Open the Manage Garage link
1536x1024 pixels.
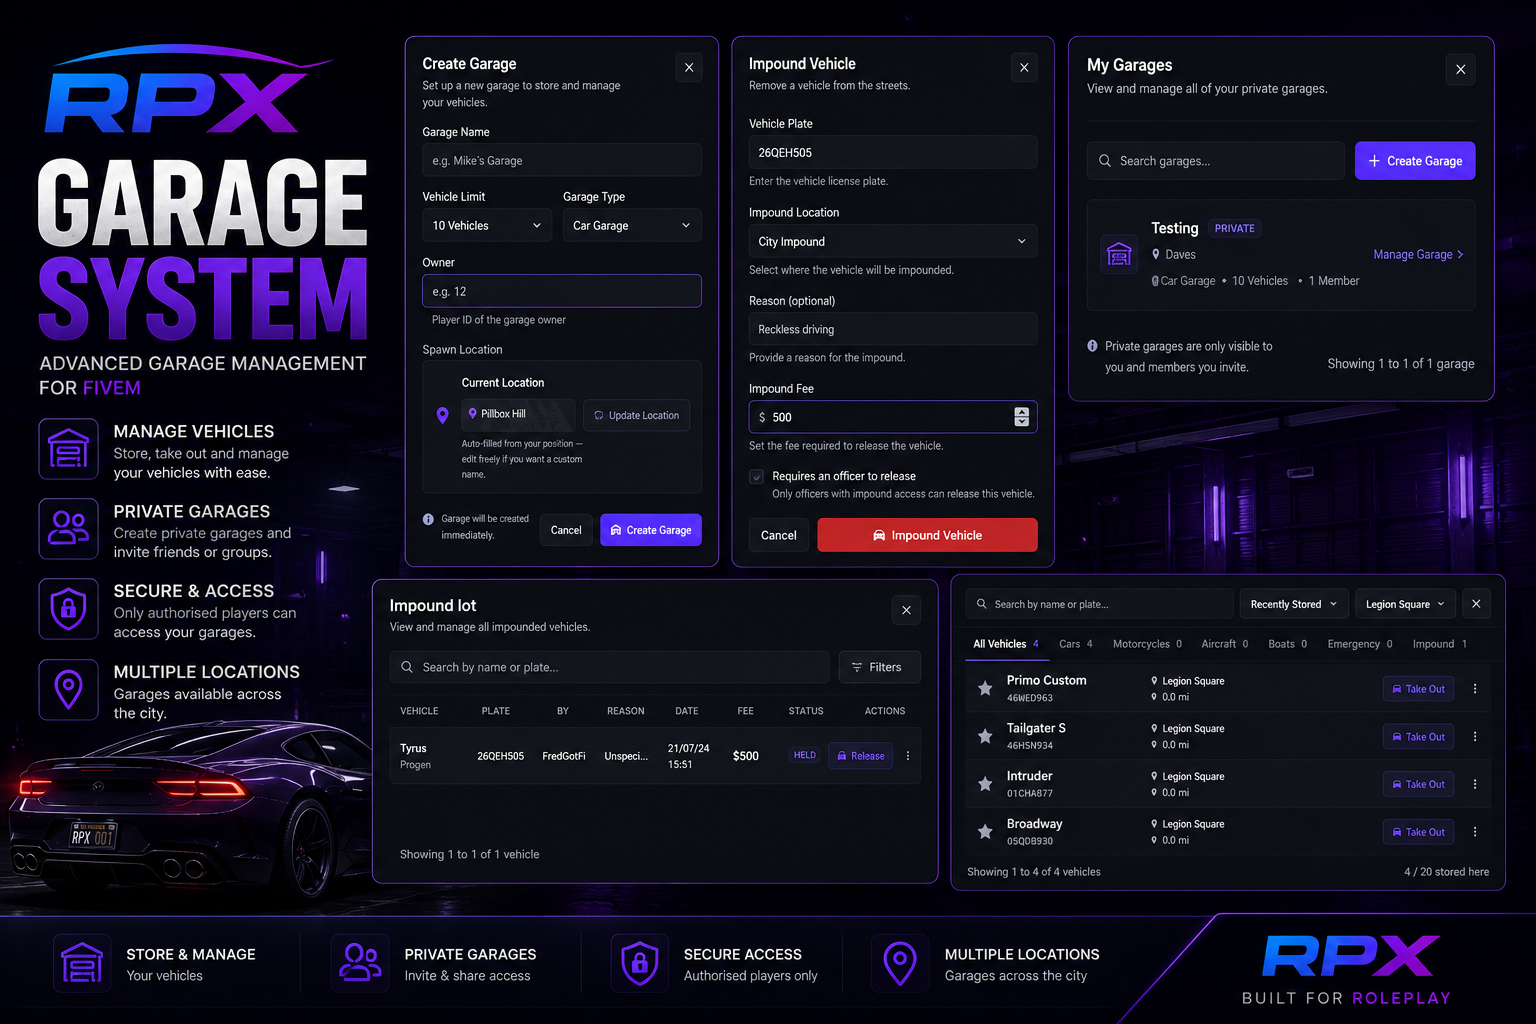point(1418,254)
